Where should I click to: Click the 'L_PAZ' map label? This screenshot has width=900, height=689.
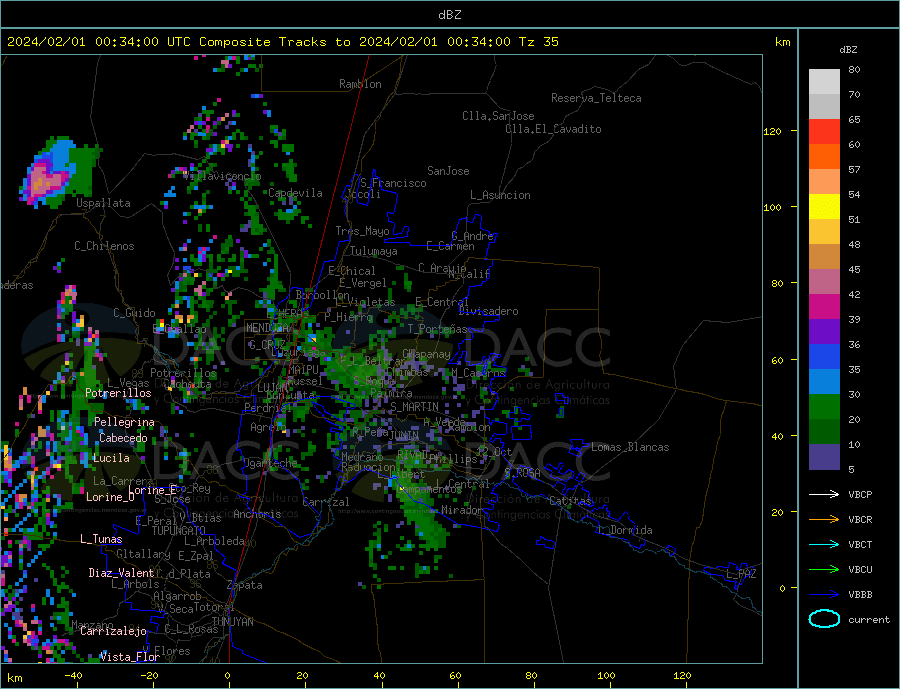pyautogui.click(x=741, y=574)
